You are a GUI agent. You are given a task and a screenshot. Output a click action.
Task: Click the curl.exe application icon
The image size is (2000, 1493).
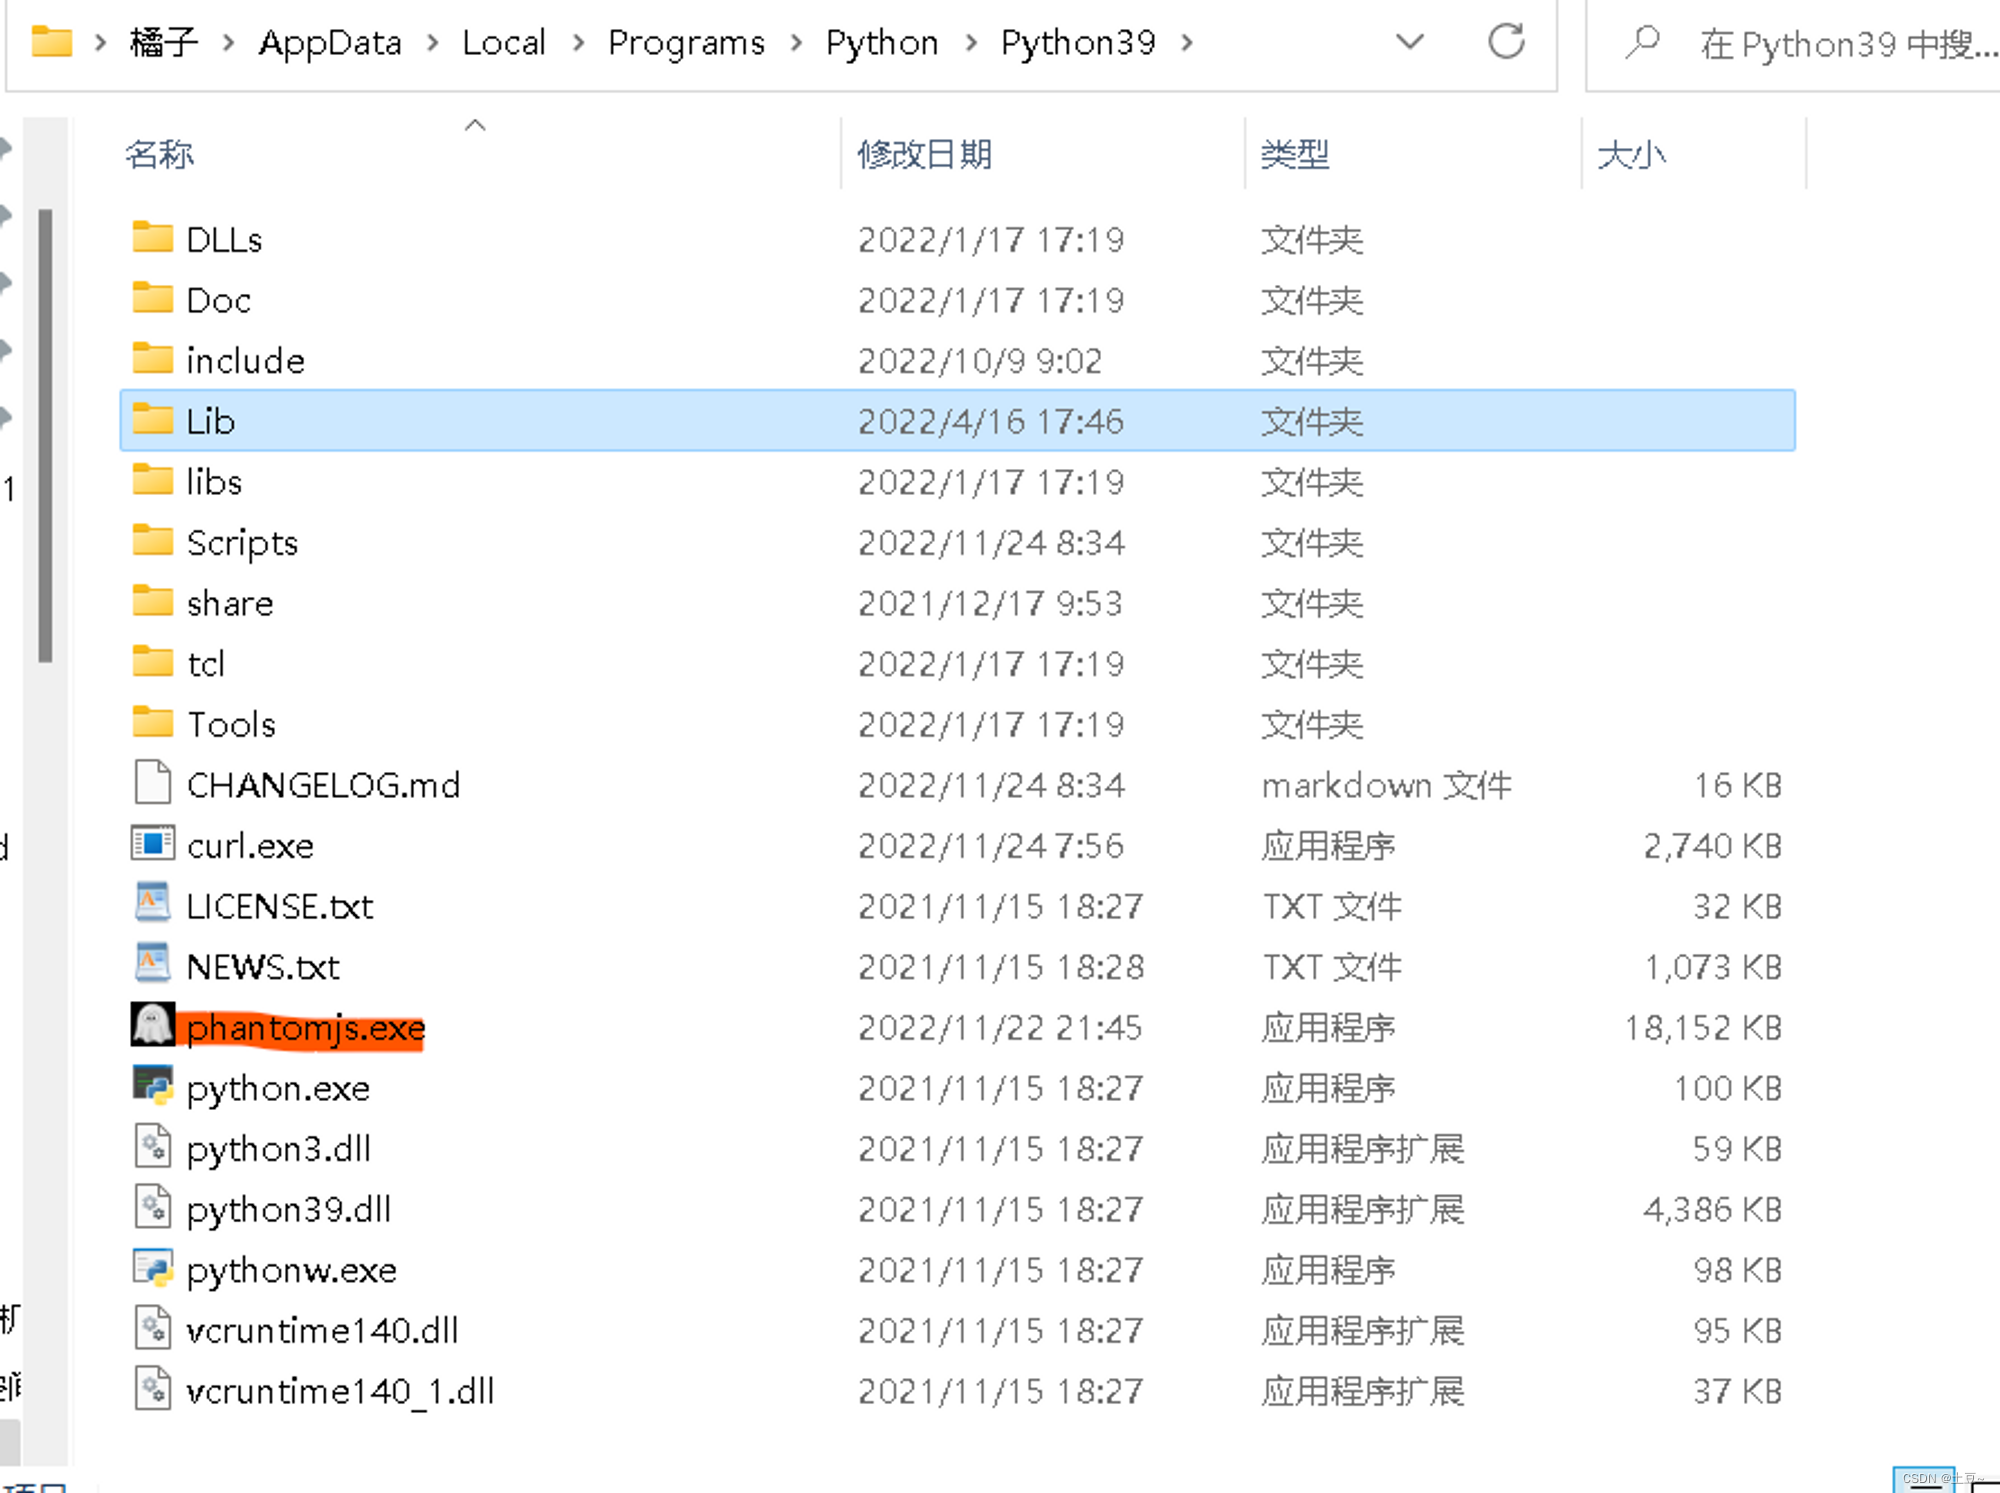(153, 844)
